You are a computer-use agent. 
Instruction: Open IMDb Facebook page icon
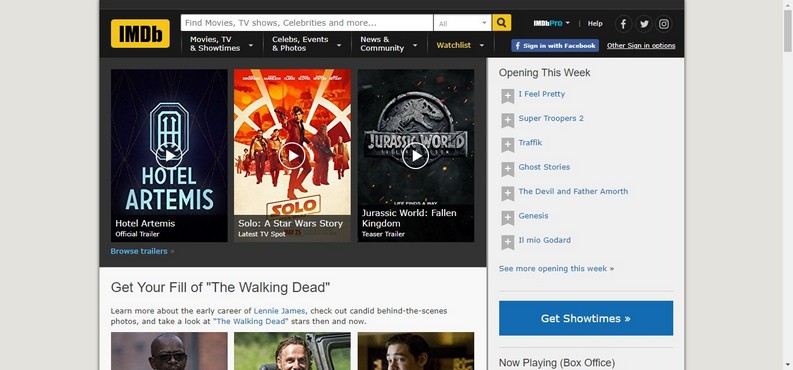click(x=623, y=24)
